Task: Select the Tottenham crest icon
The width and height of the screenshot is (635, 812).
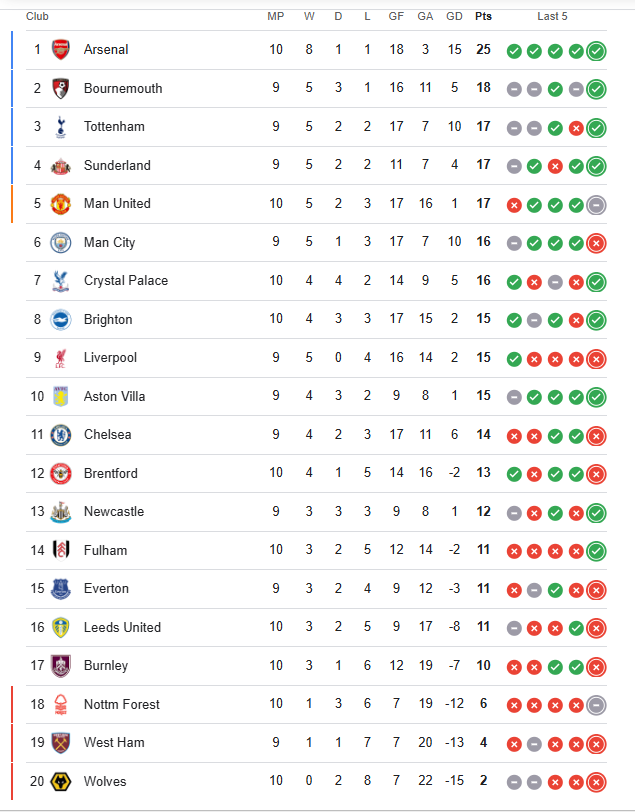Action: (x=61, y=127)
